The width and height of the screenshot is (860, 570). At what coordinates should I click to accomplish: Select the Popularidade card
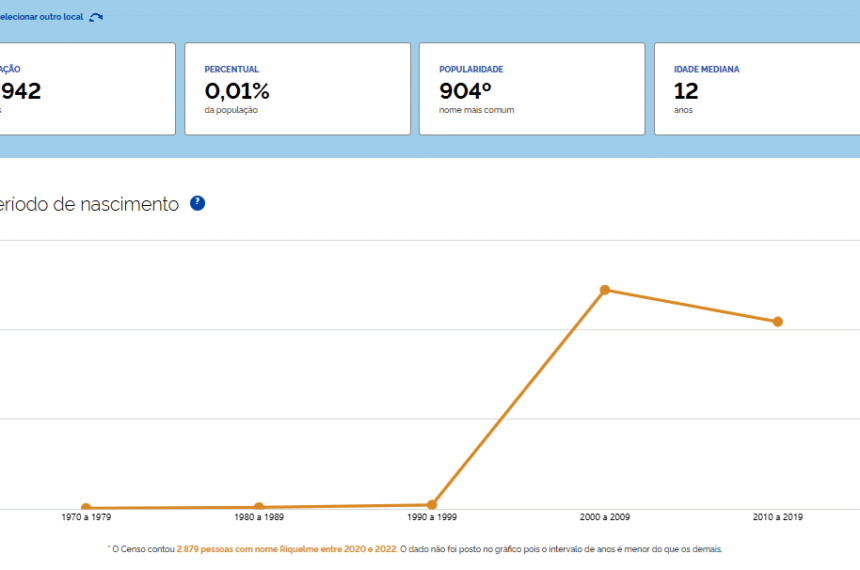531,89
